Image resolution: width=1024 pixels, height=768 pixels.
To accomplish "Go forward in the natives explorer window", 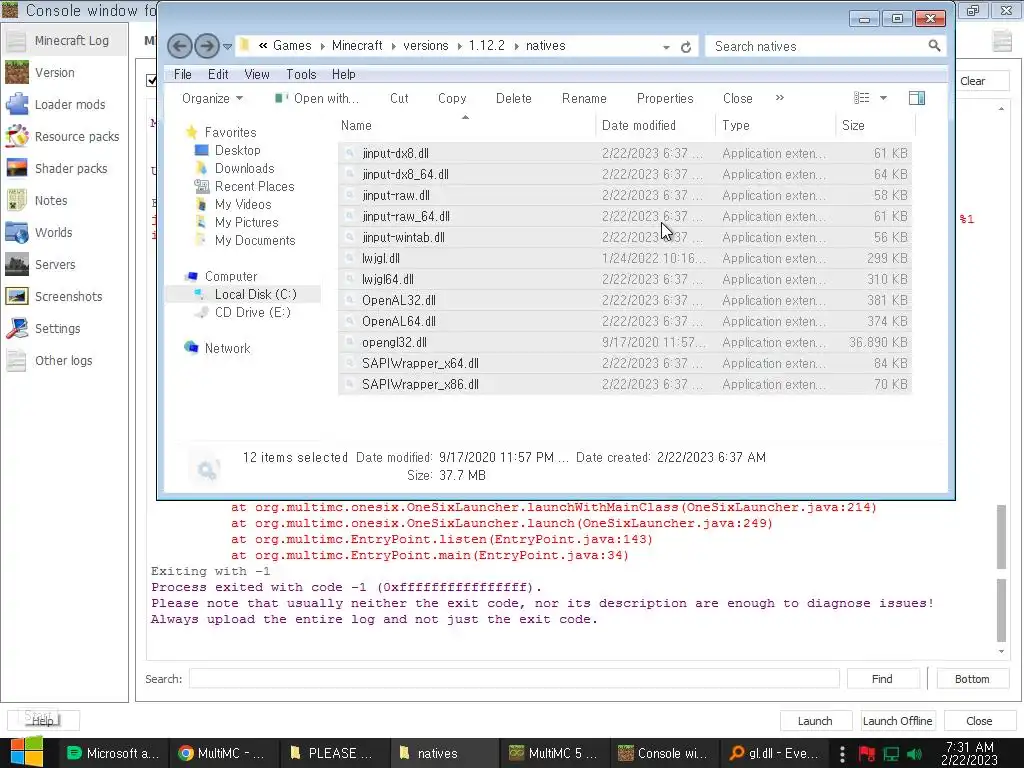I will point(207,46).
